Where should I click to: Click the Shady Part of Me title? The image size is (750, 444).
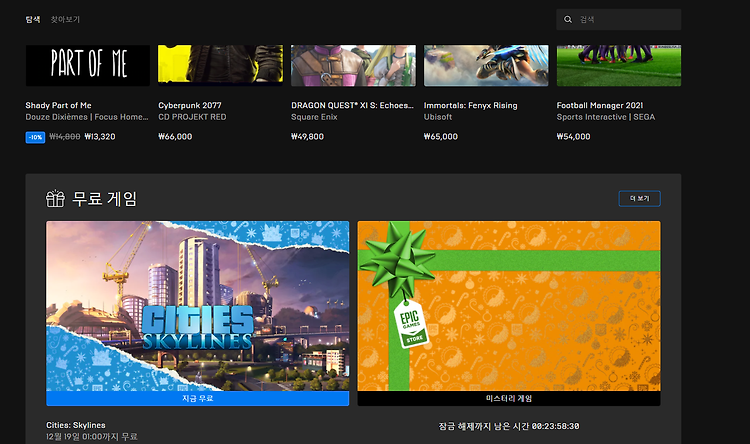coord(58,105)
